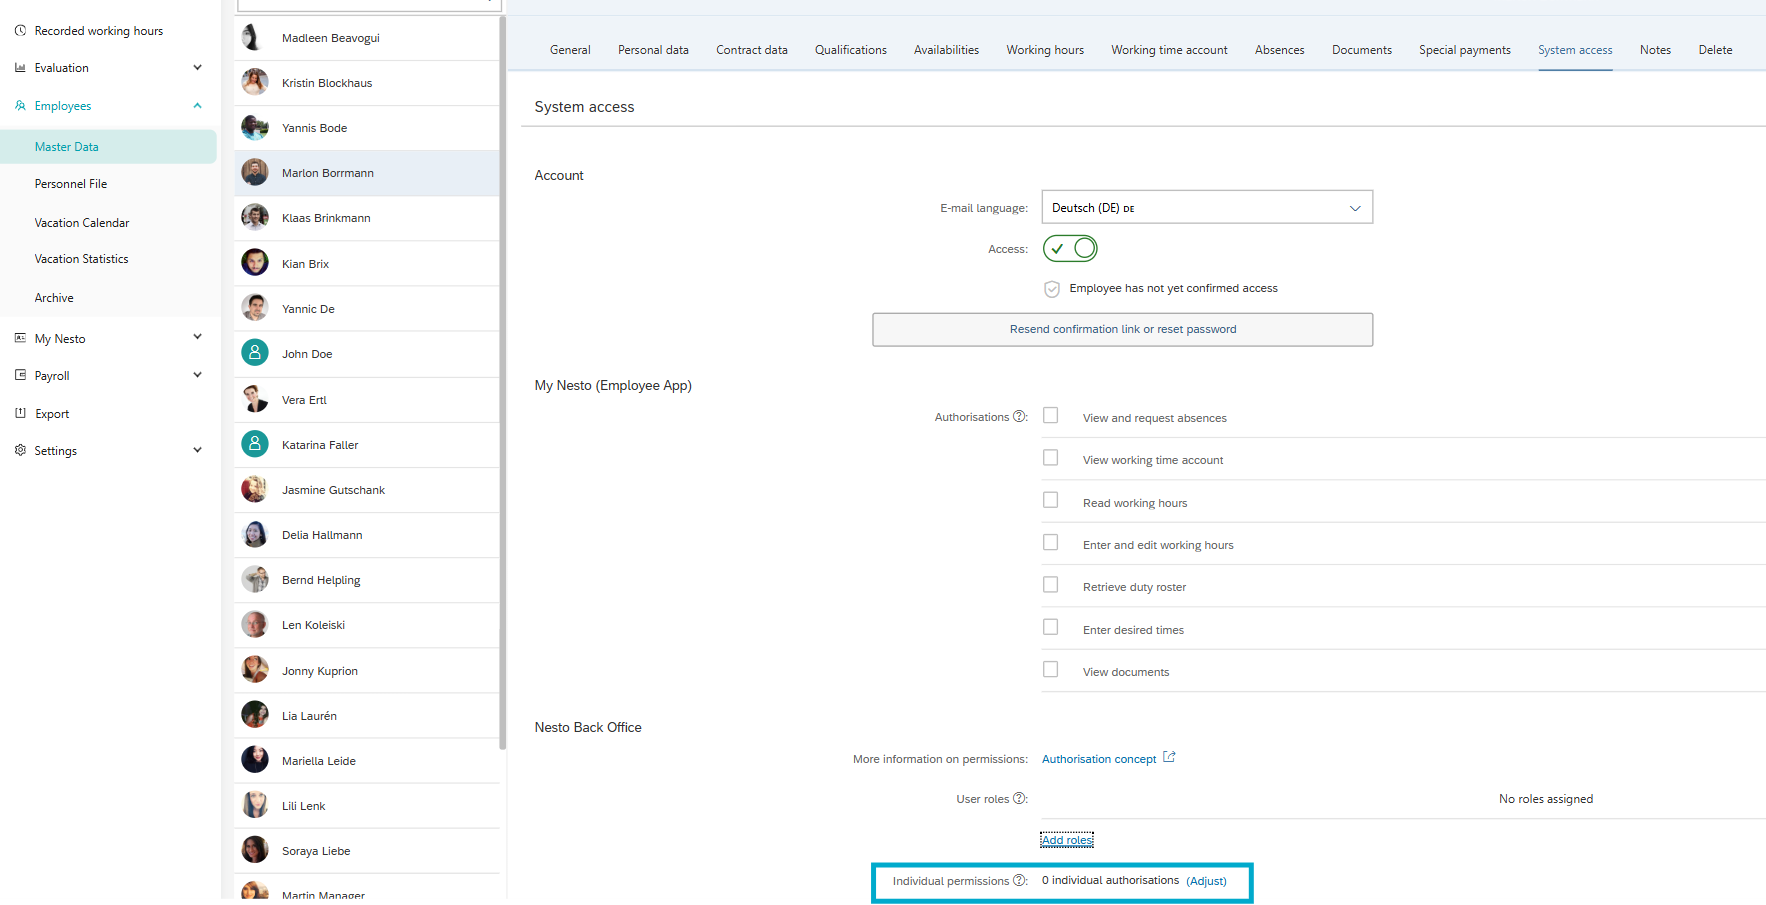Click the help icon beside Authorisations
This screenshot has height=905, width=1766.
pos(1019,417)
